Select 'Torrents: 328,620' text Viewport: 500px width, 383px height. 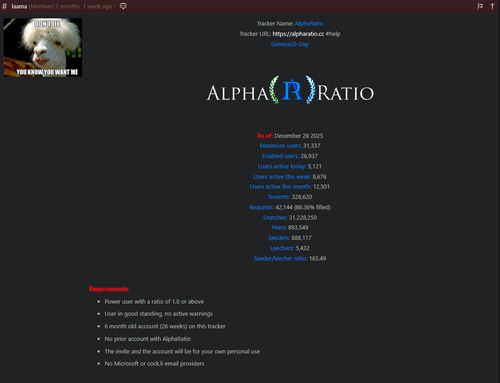pyautogui.click(x=290, y=197)
